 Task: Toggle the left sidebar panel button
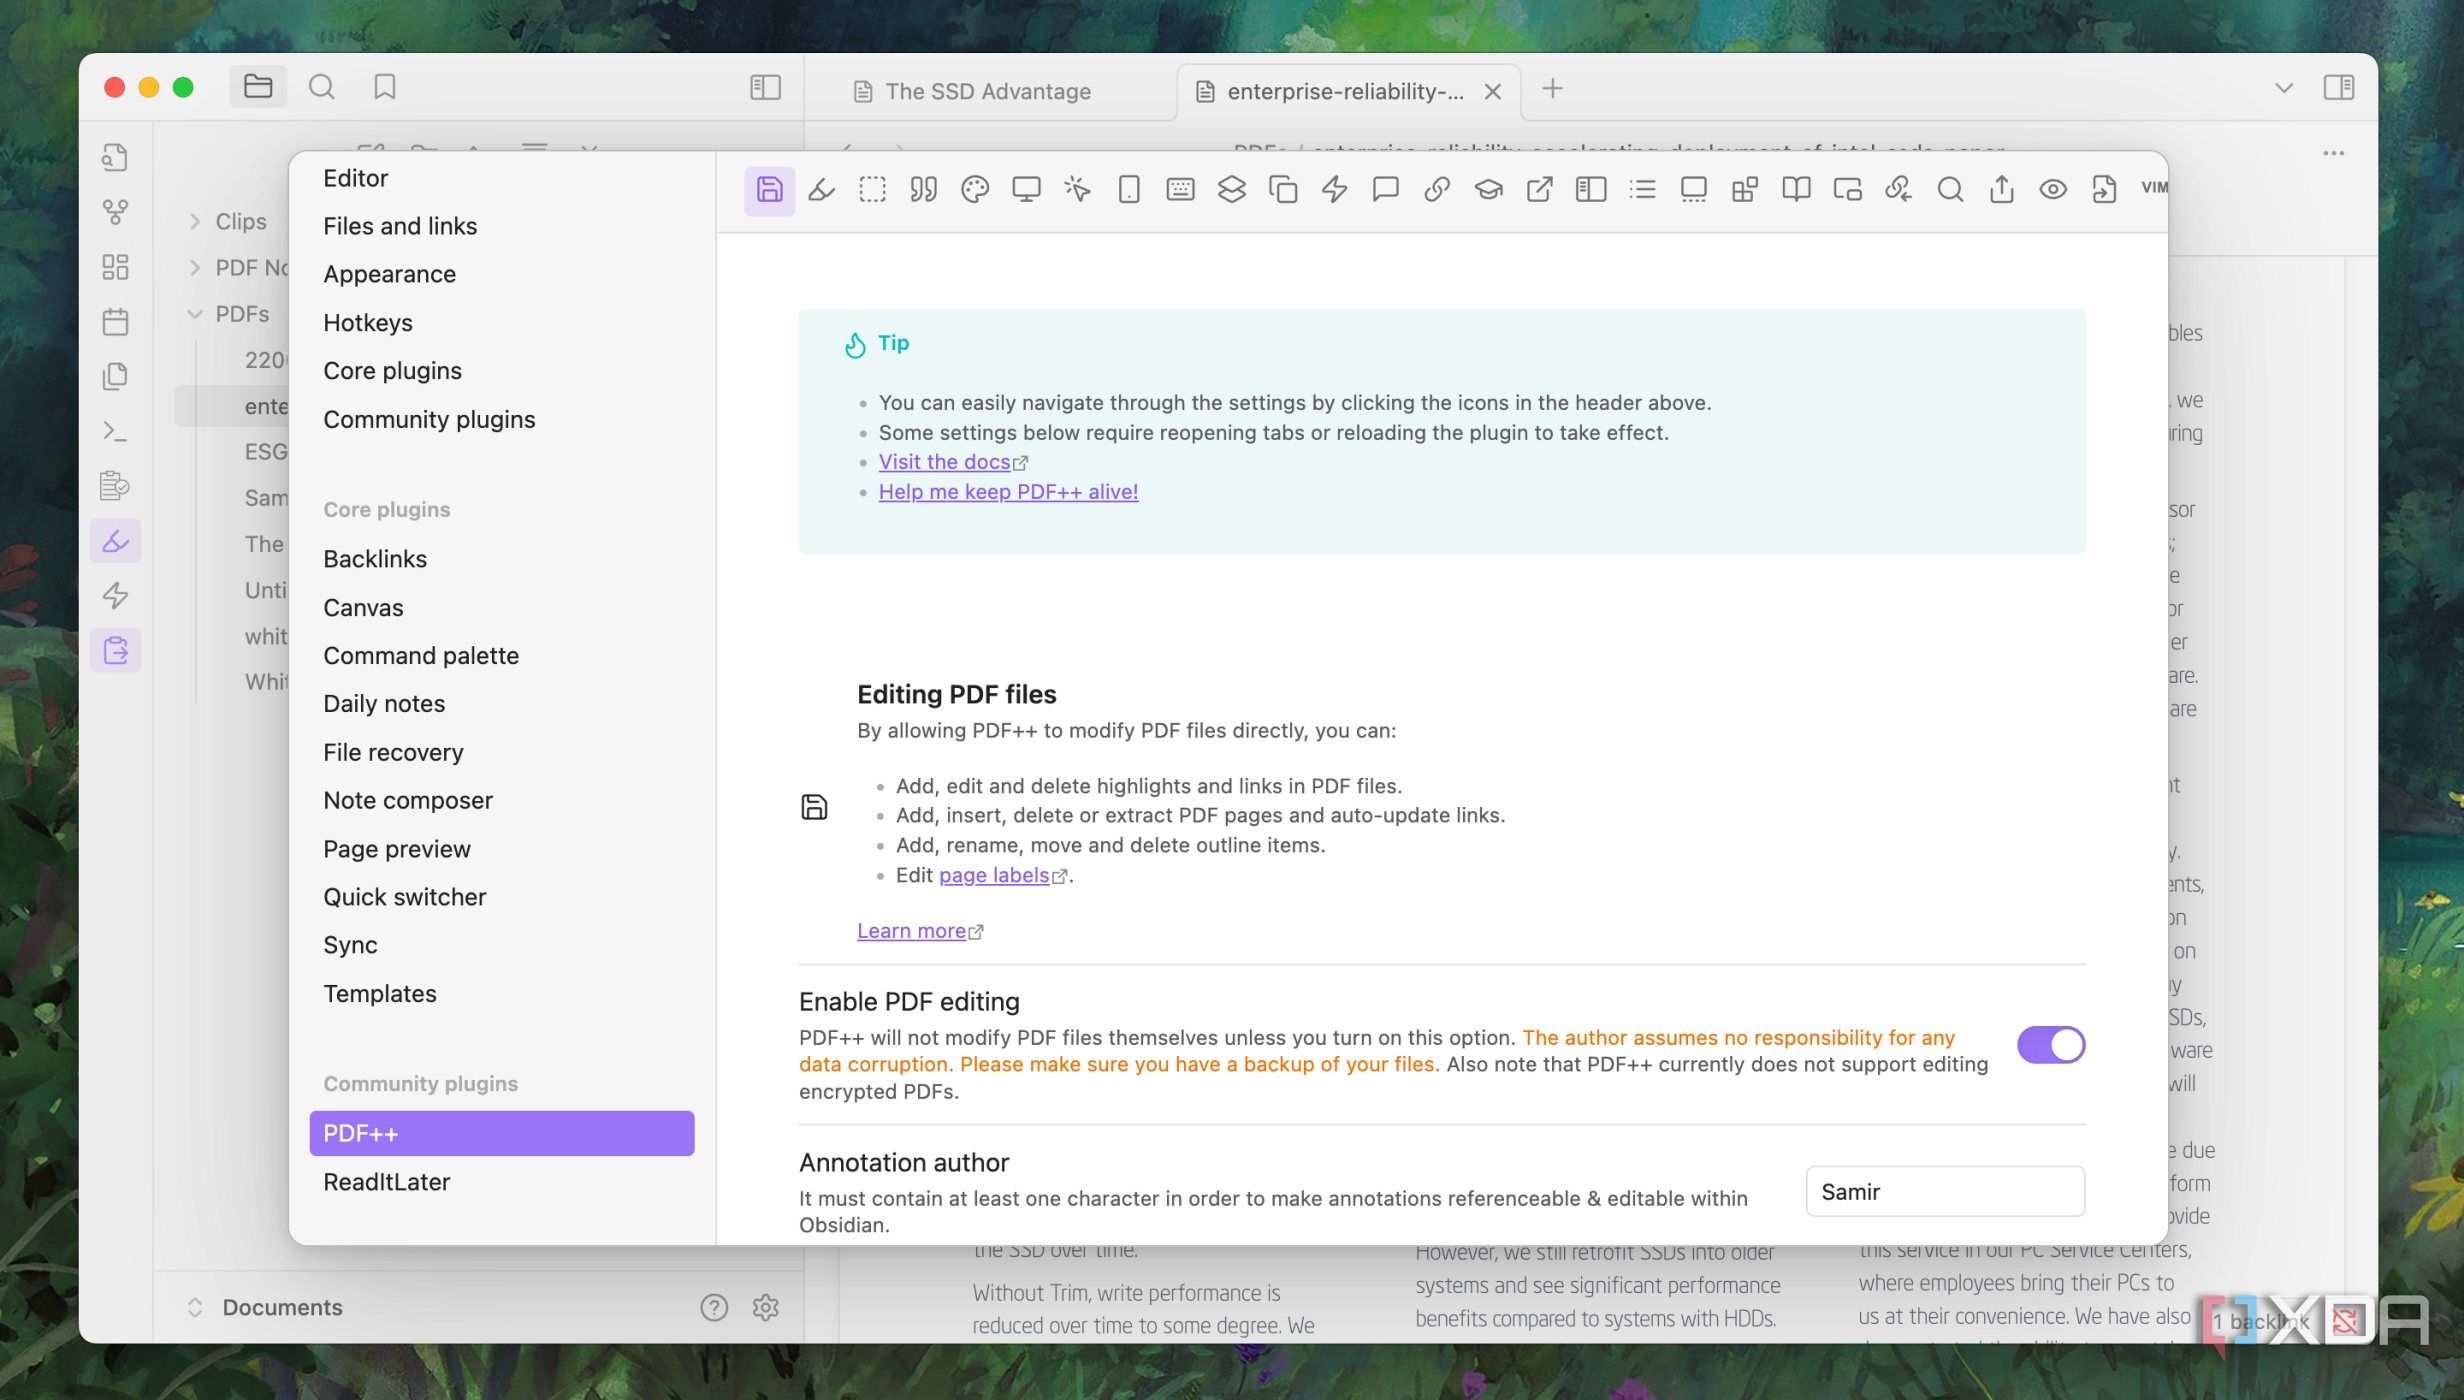[x=765, y=88]
